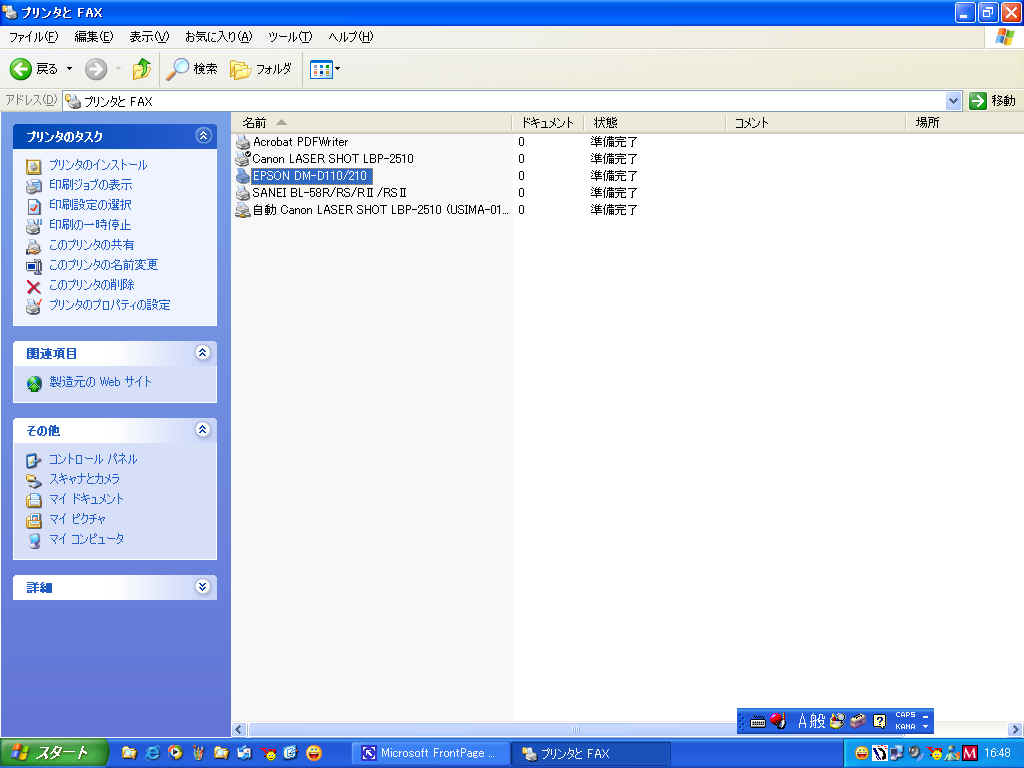Image resolution: width=1024 pixels, height=768 pixels.
Task: Click the 準備完了 status of Acrobat PDFWriter
Action: pyautogui.click(x=614, y=142)
